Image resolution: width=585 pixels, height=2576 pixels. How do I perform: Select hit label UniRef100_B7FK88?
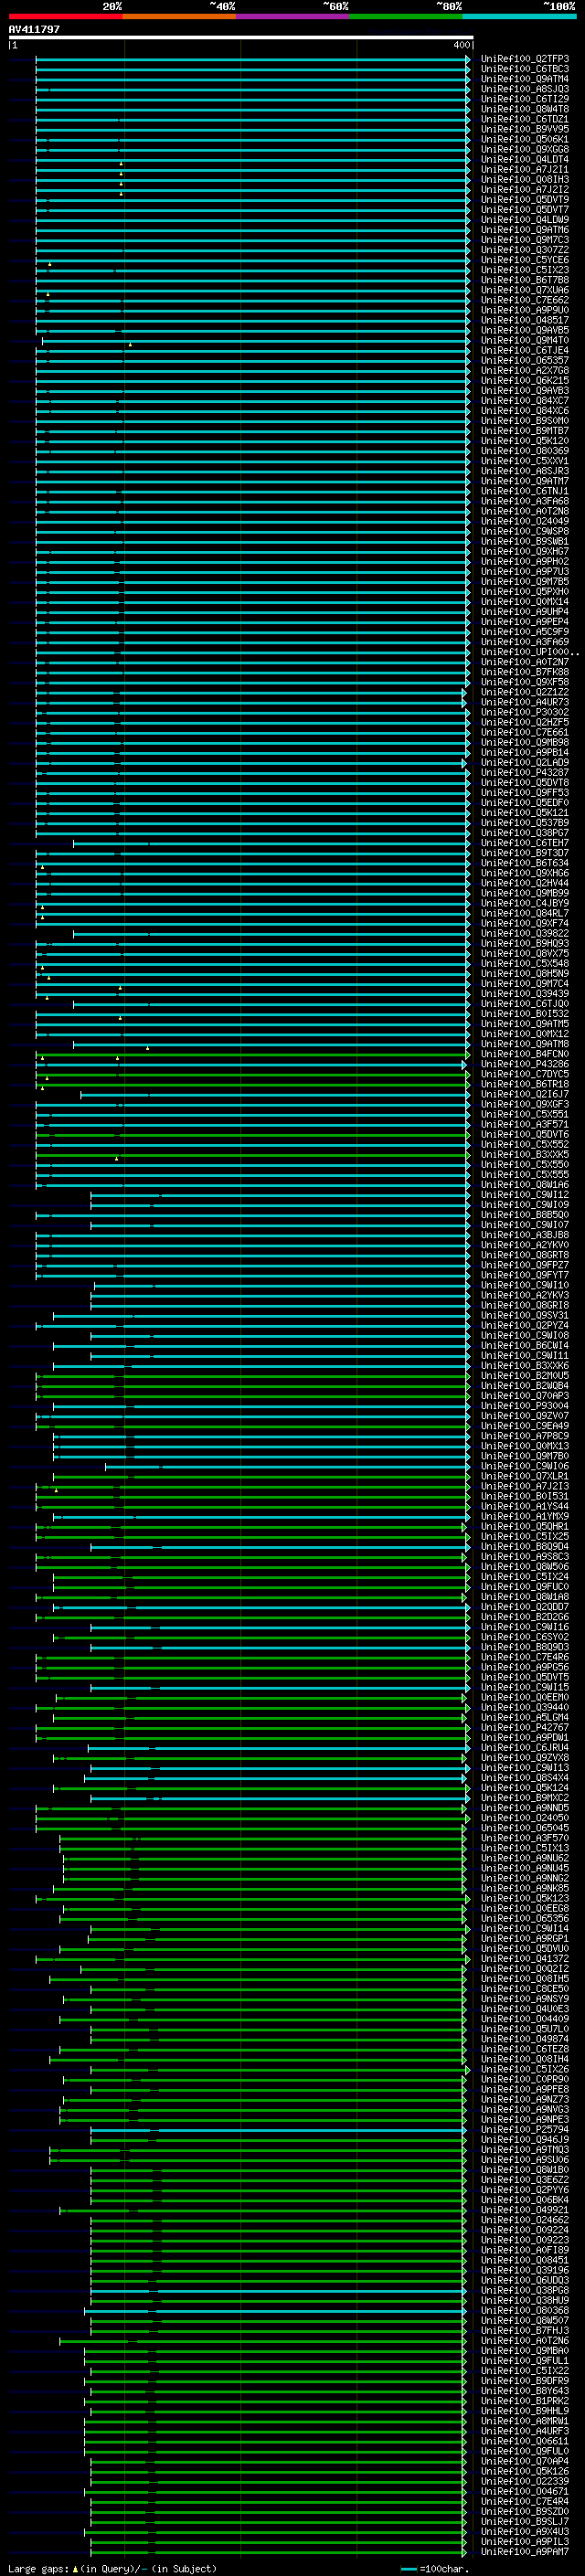click(525, 672)
